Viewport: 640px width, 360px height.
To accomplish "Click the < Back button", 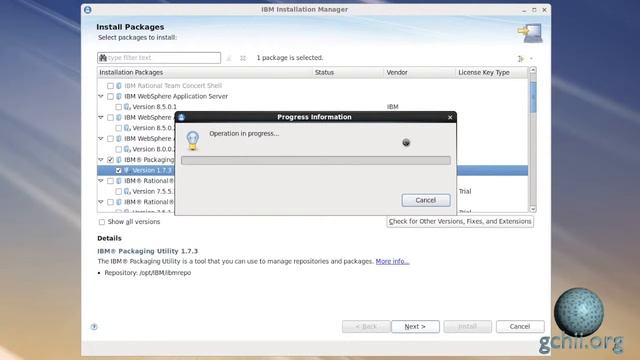I will (x=366, y=327).
